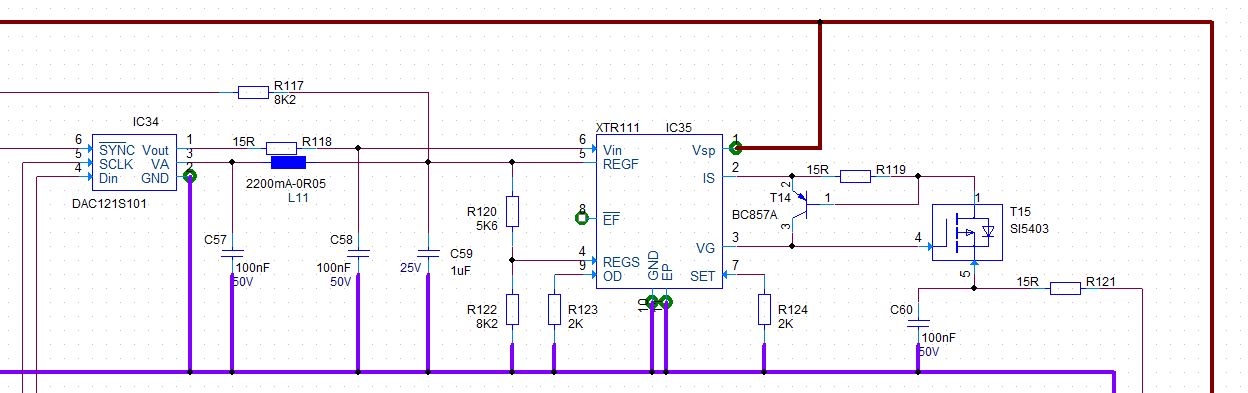Click the "IC34" reference designator
Screen dimensions: 1248x393
(x=146, y=122)
